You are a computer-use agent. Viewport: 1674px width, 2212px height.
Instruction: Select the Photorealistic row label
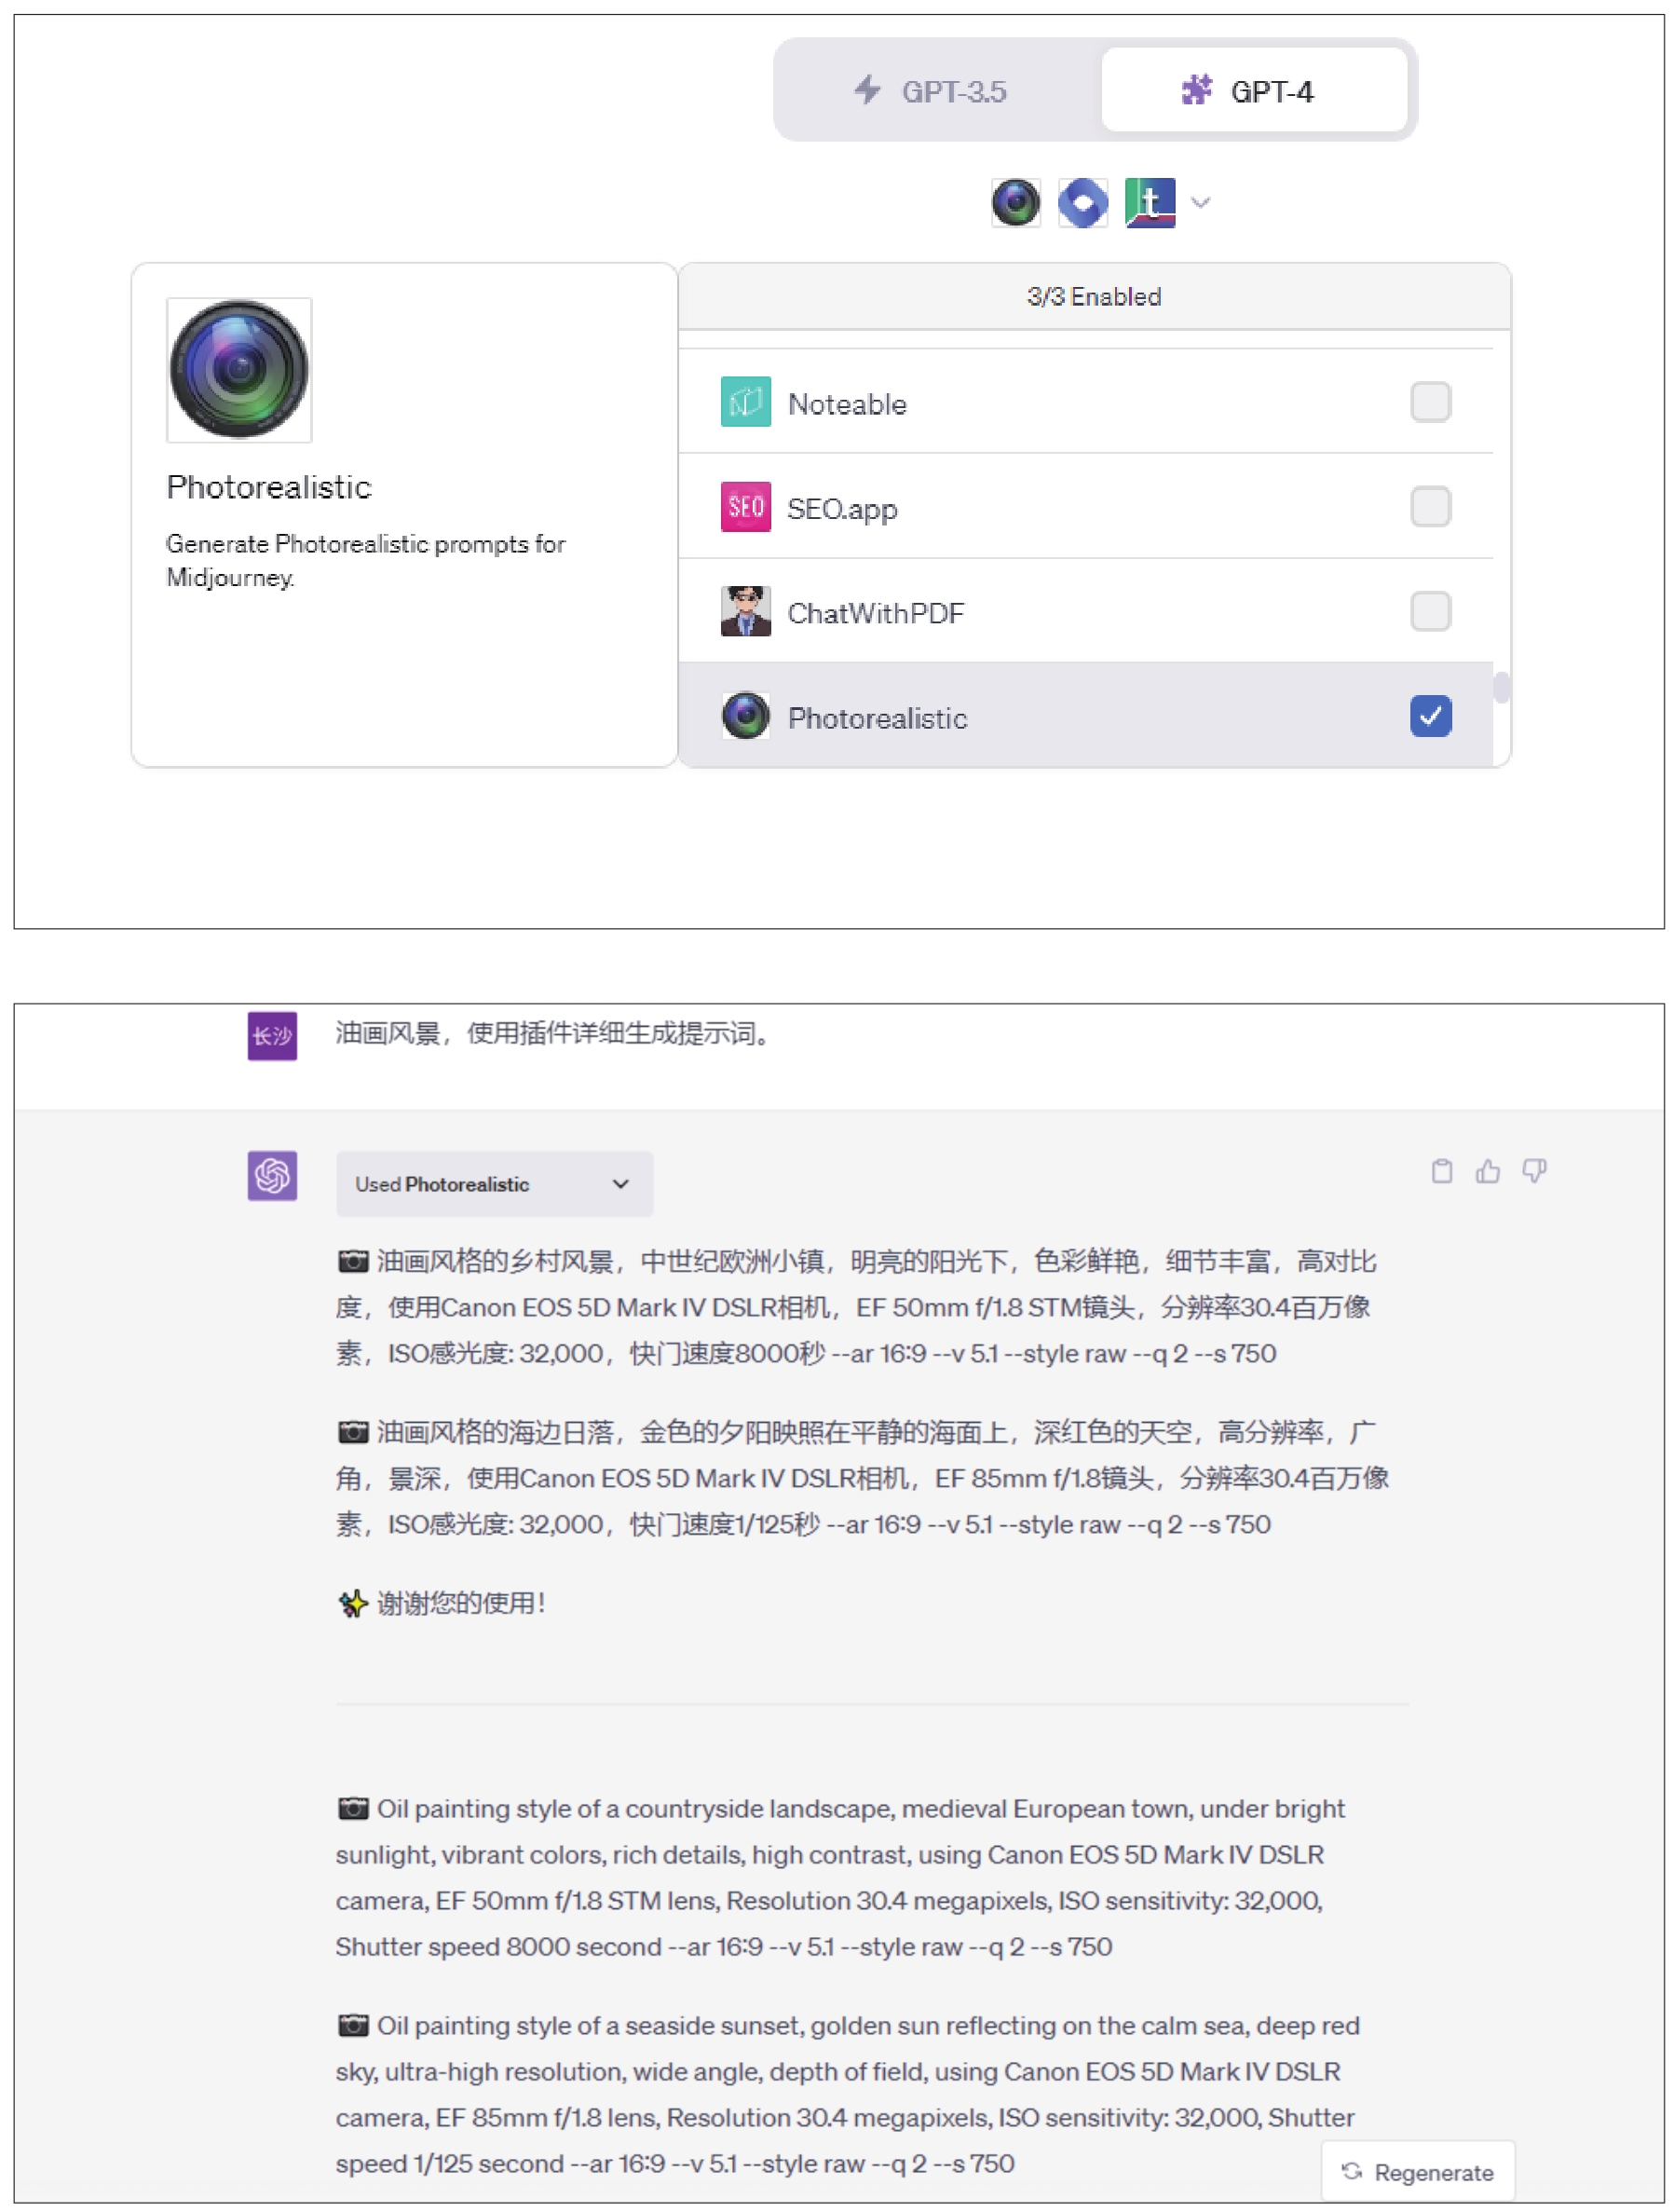[x=877, y=718]
